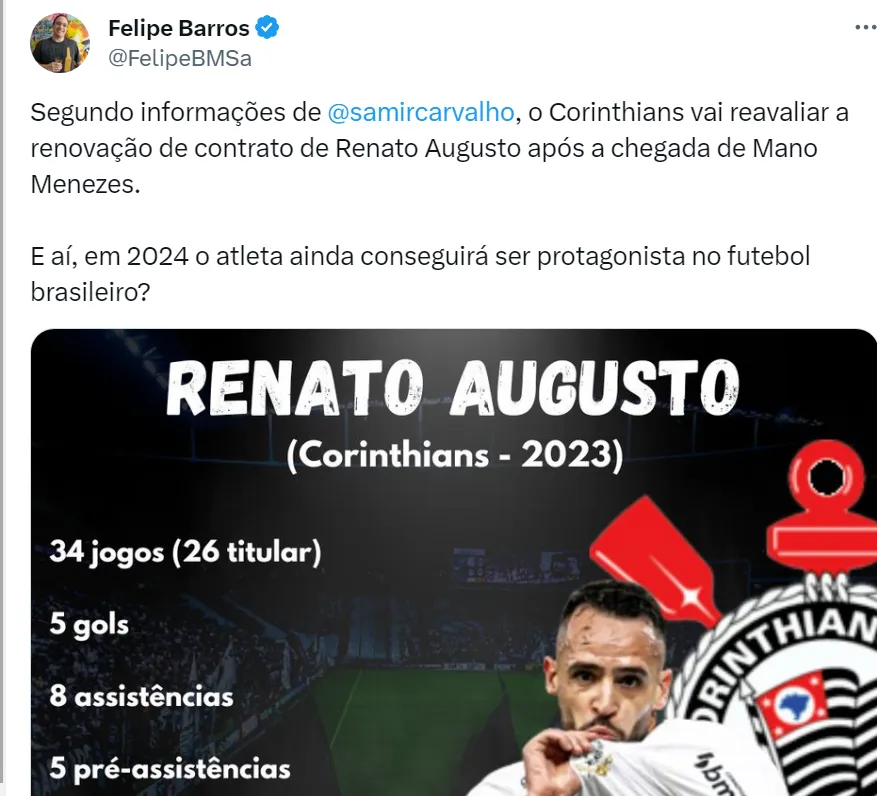
Task: Click the question about 2024 protagonista
Action: [420, 274]
